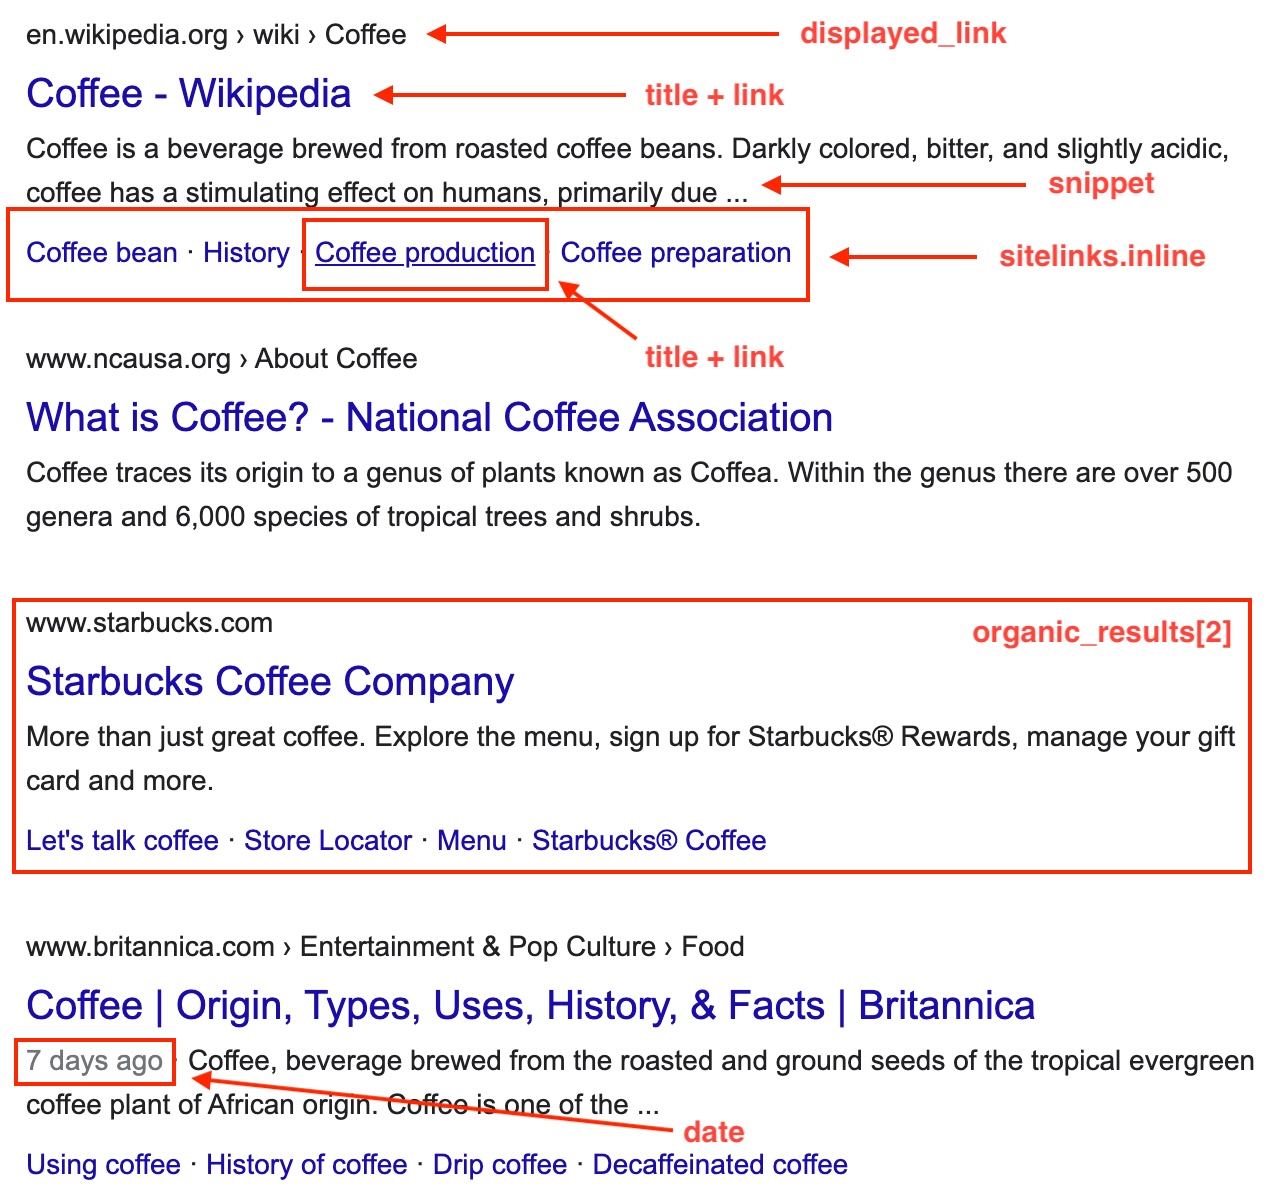Open the Coffee - Wikipedia result title
This screenshot has width=1284, height=1202.
pyautogui.click(x=189, y=94)
